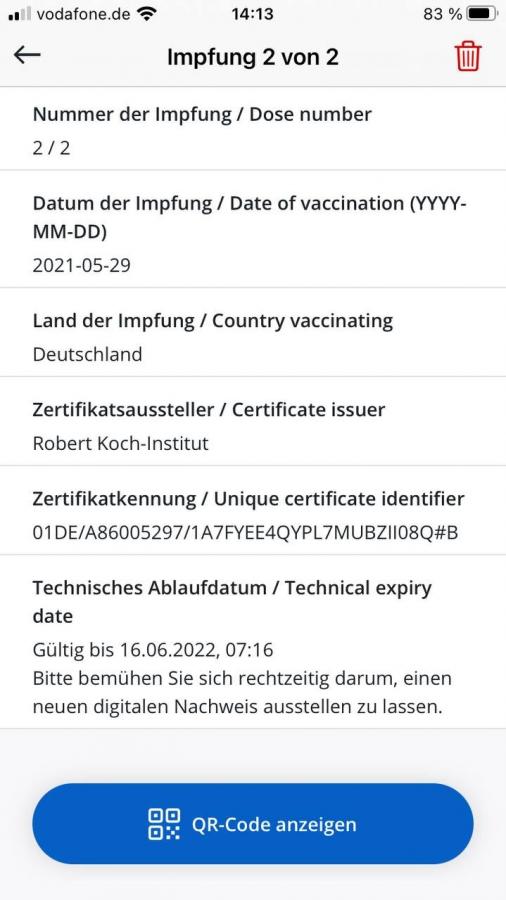Tap the 'Land der Impfung' label
This screenshot has width=506, height=900.
pos(114,321)
